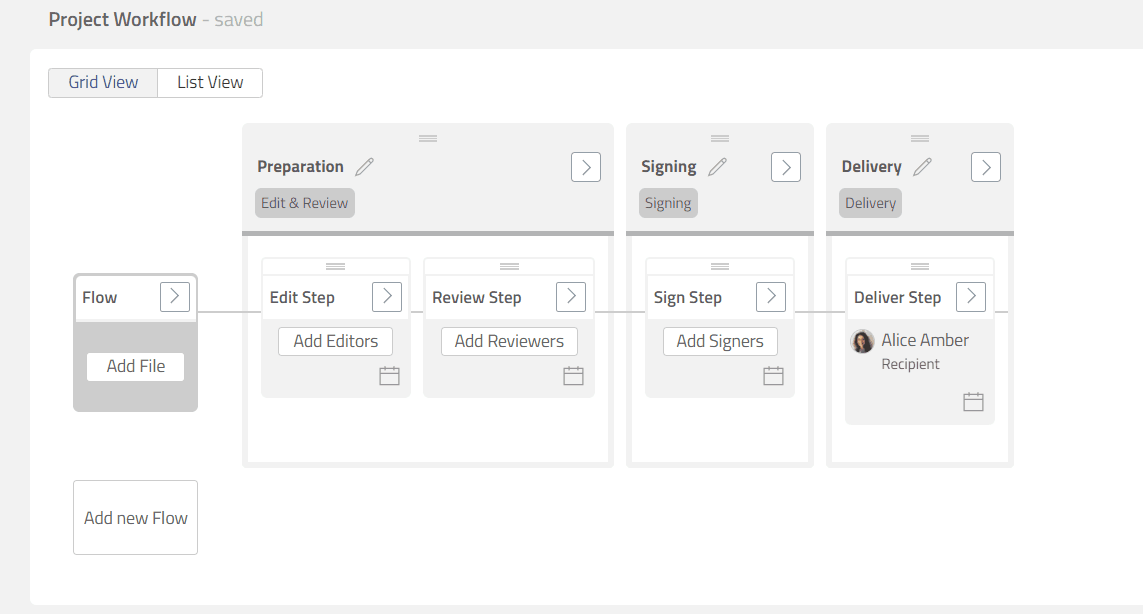Open calendar on Review Step card

coord(573,376)
